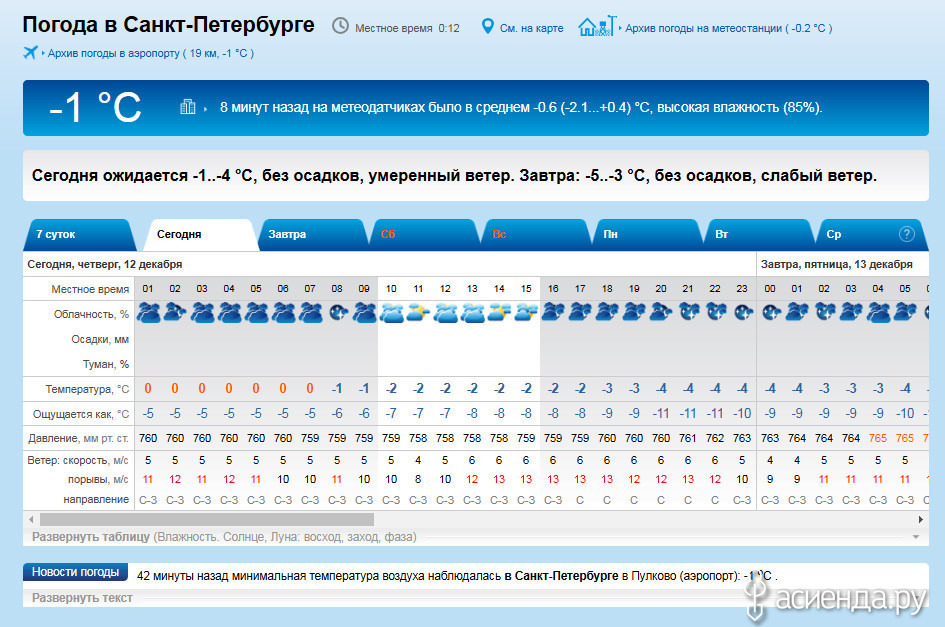
Task: Click the cloudiness icon for 00 tomorrow
Action: pos(771,313)
